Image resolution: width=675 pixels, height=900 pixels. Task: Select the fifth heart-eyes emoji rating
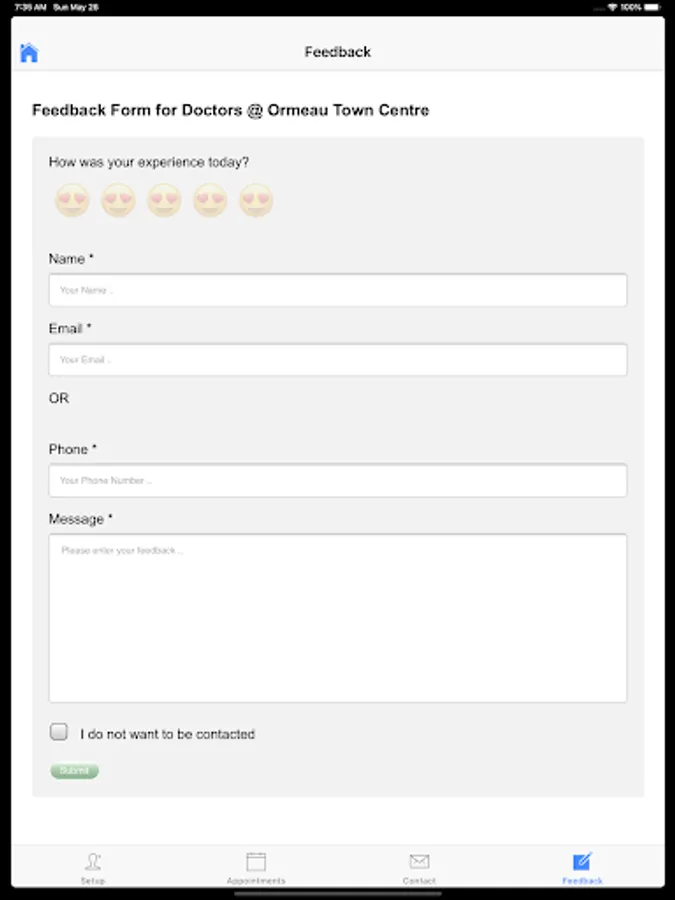[x=256, y=201]
